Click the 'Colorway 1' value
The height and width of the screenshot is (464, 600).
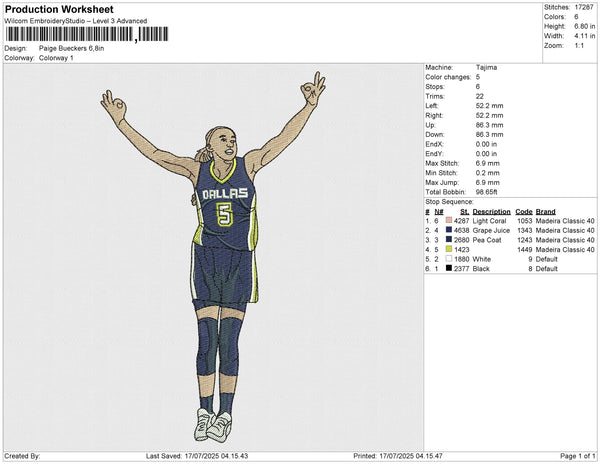56,58
